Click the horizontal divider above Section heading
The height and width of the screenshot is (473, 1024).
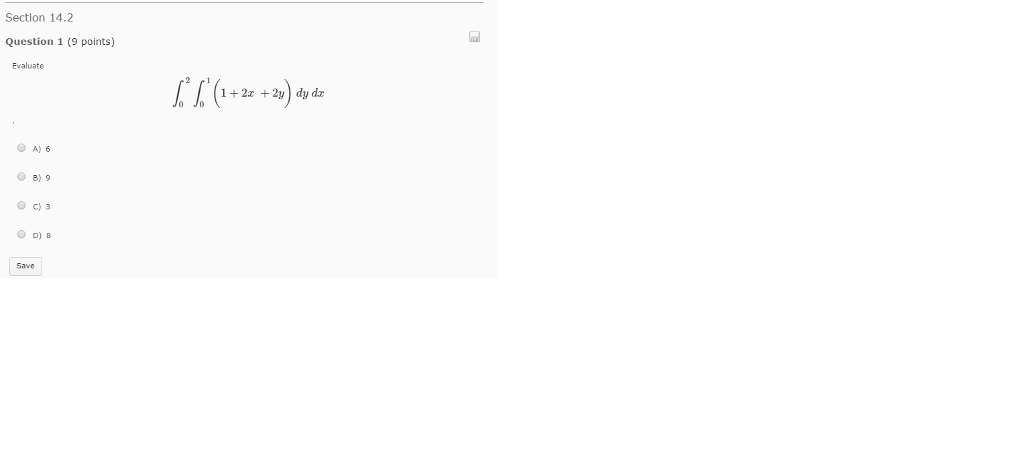point(242,3)
